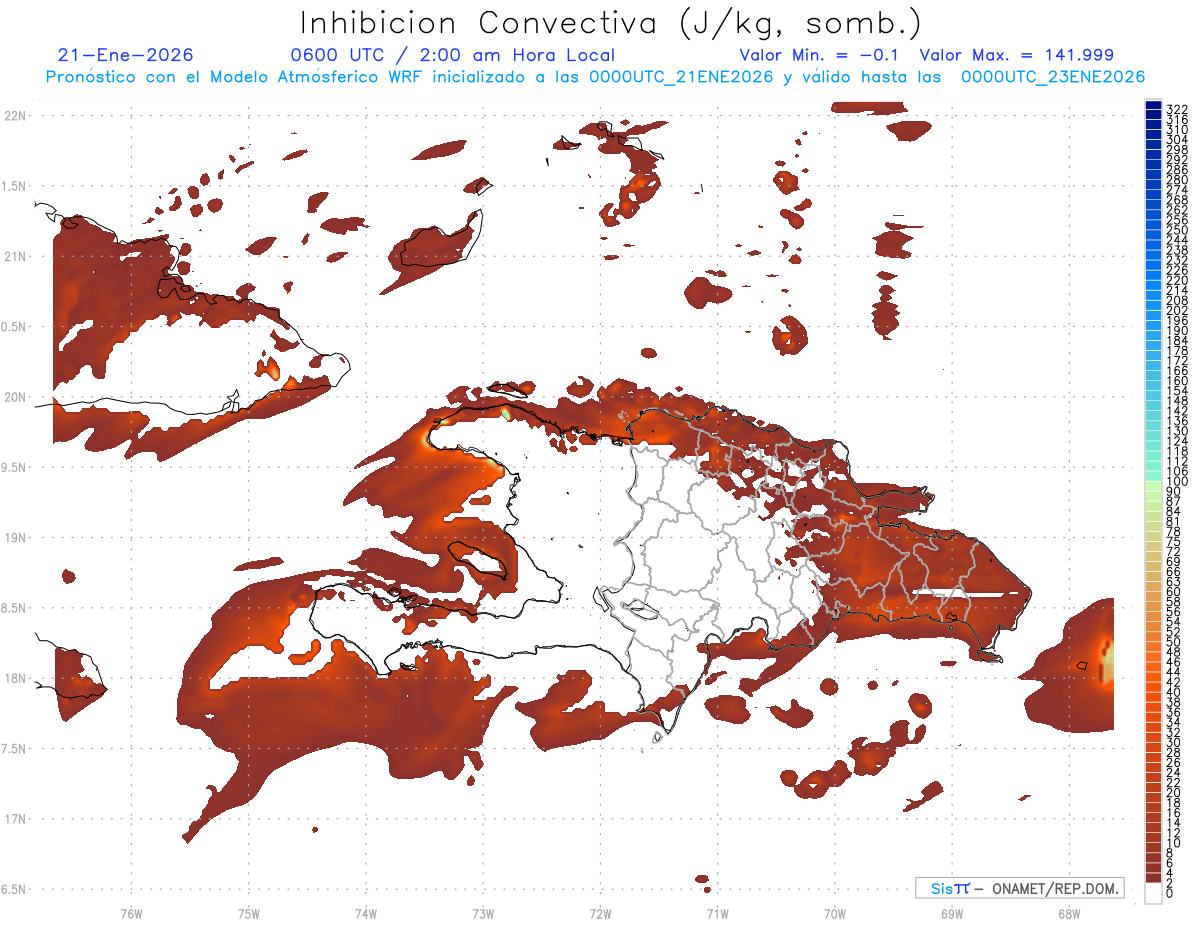1200x927 pixels.
Task: Click the '0.5N' latitude label
Action: click(13, 327)
